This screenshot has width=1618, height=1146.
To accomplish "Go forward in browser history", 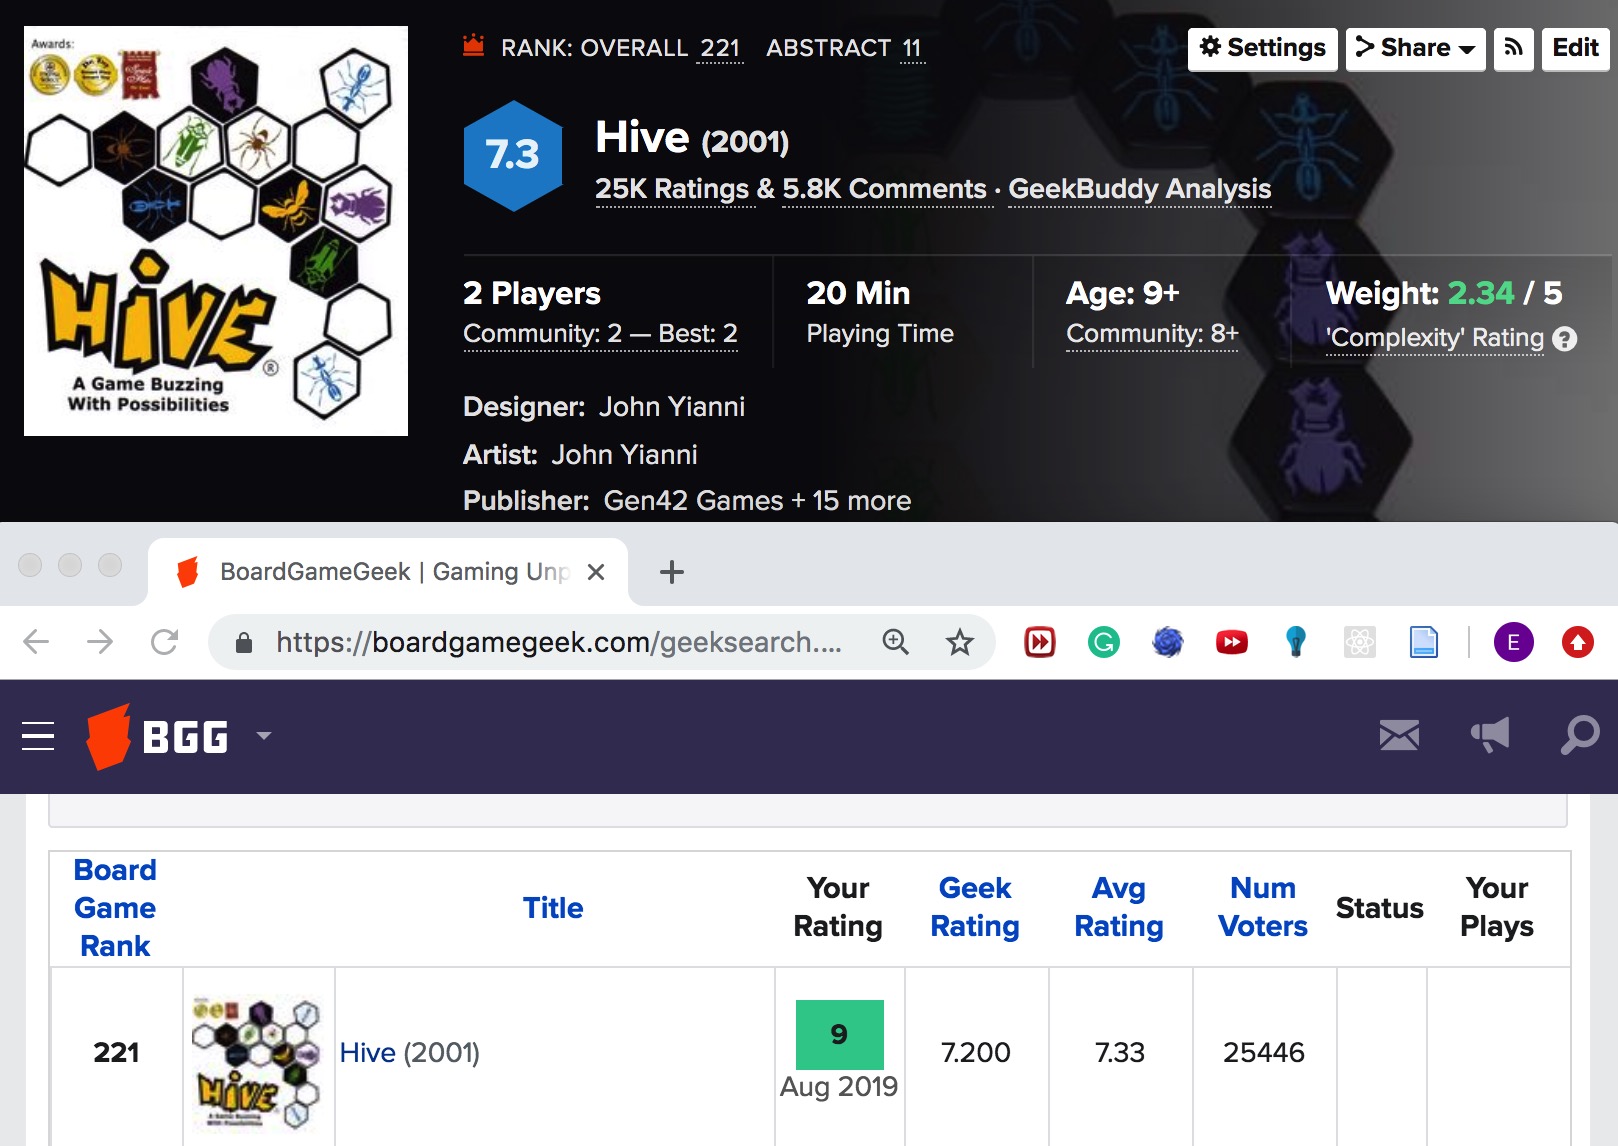I will 100,642.
